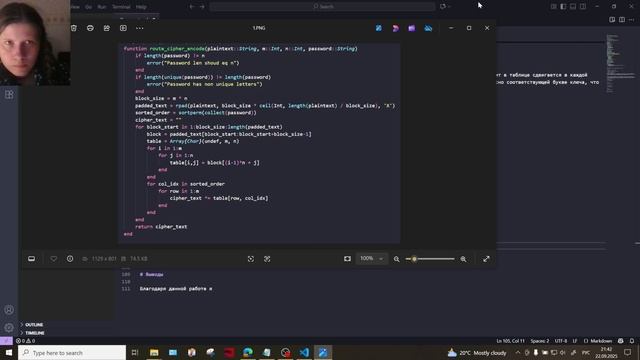This screenshot has height=360, width=640.
Task: Show hidden system tray icons
Action: pos(518,353)
